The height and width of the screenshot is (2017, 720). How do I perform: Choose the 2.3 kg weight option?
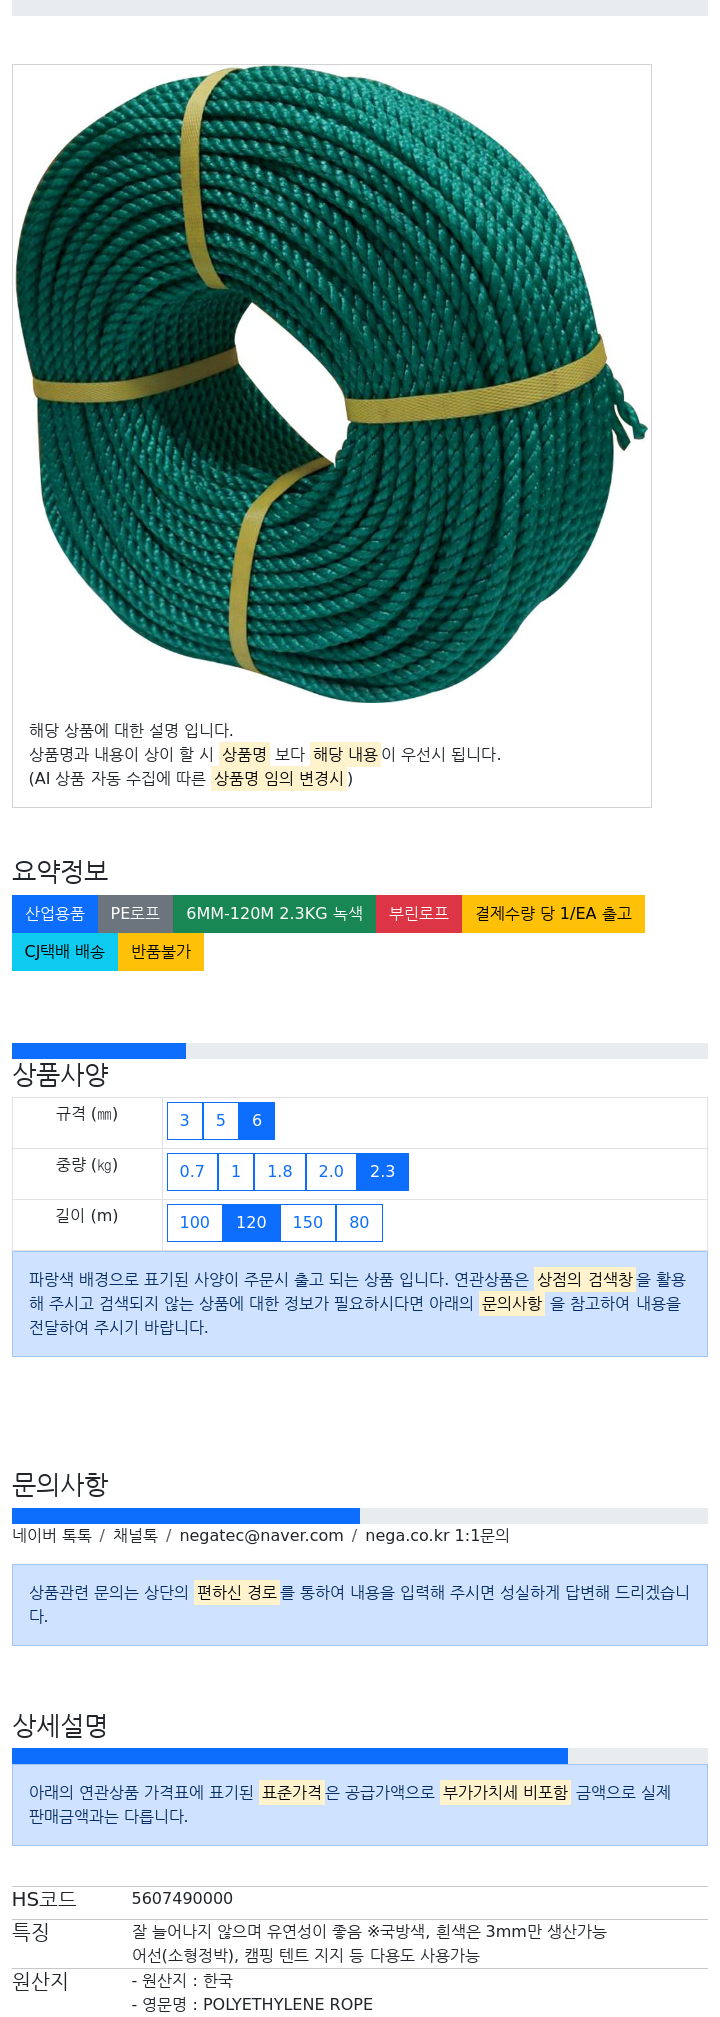383,1172
